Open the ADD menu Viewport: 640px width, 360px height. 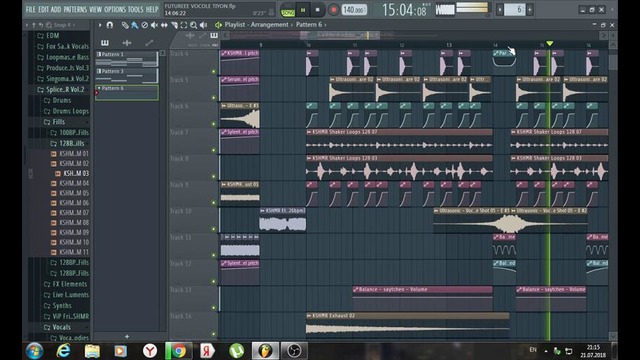pos(56,9)
